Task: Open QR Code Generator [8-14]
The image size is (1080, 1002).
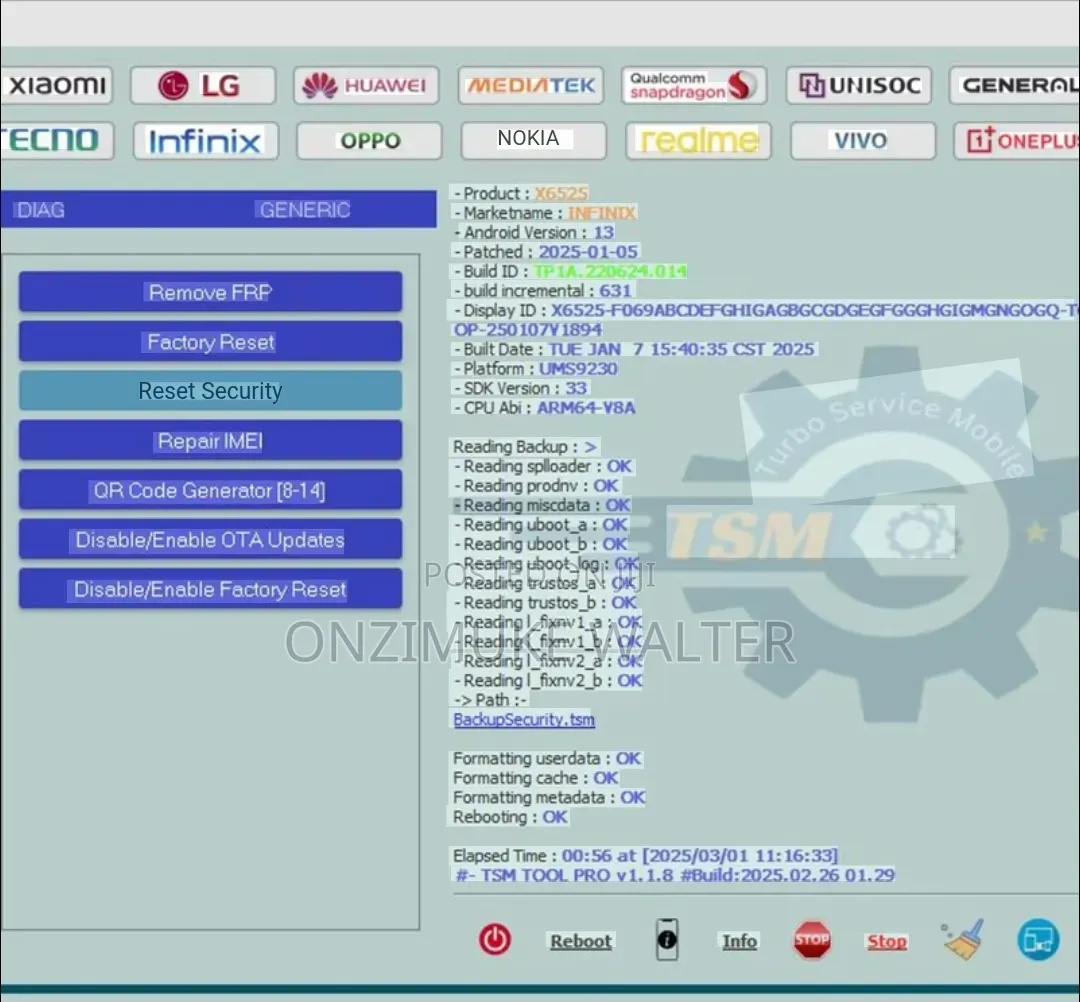Action: tap(211, 490)
